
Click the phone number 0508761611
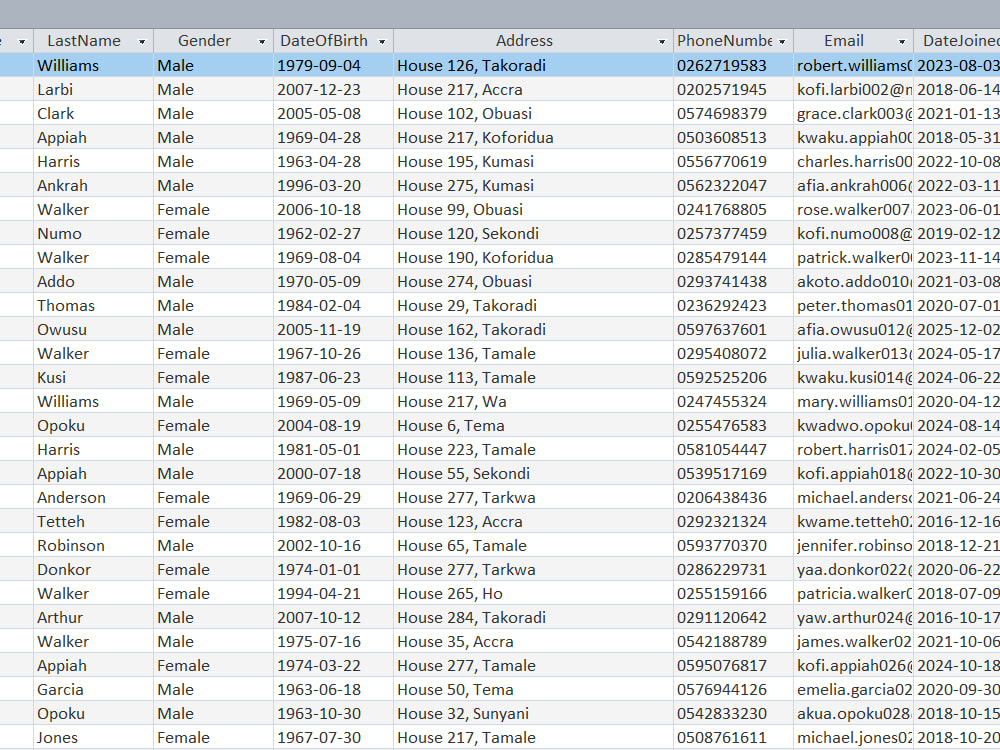[x=733, y=737]
